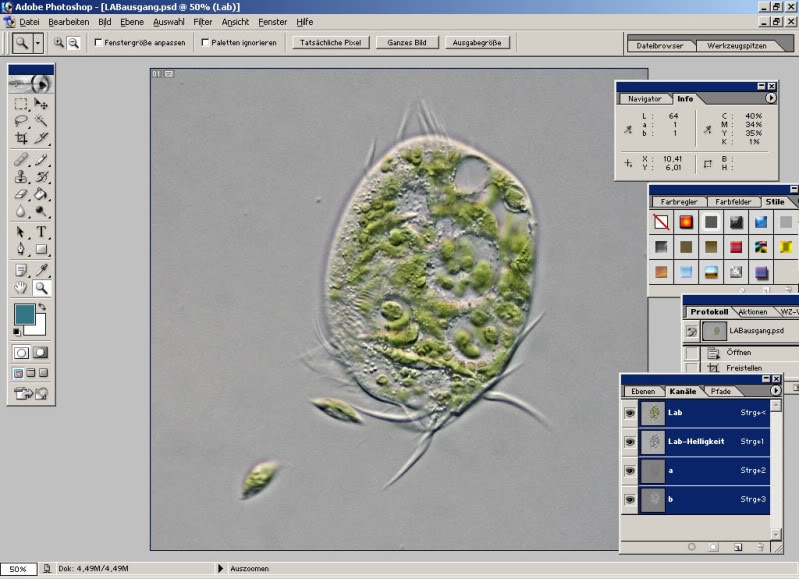Select the Blur tool

(21, 211)
